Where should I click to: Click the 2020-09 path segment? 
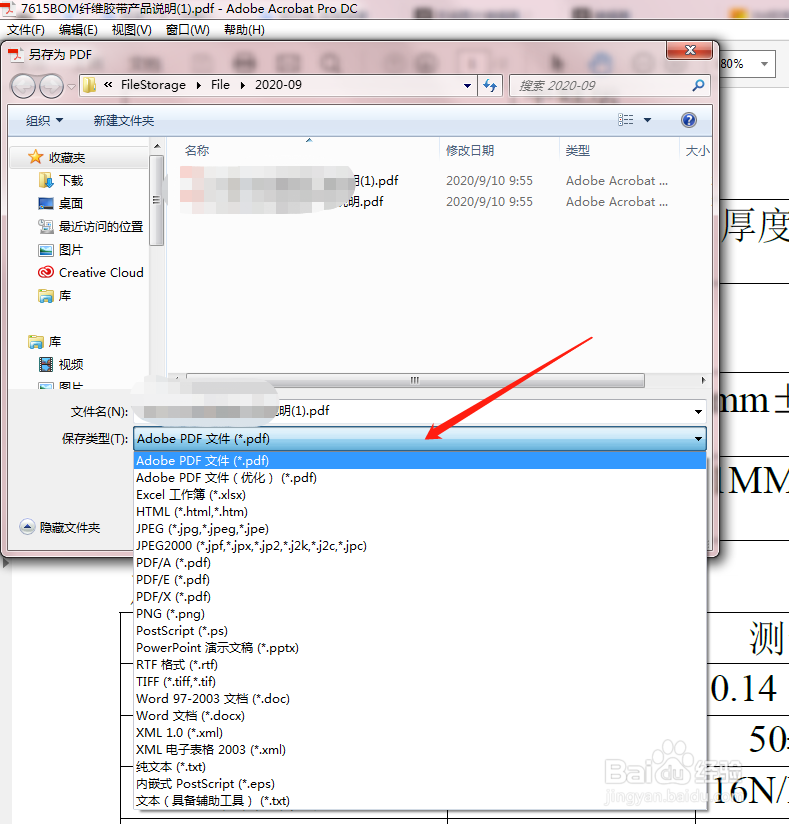[278, 85]
